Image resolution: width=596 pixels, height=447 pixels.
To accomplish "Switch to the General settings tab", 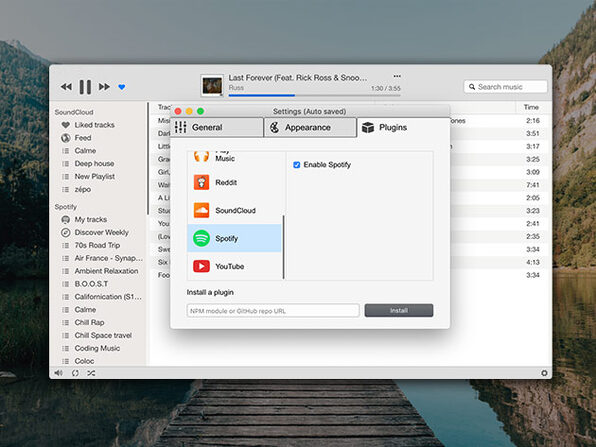I will 217,127.
